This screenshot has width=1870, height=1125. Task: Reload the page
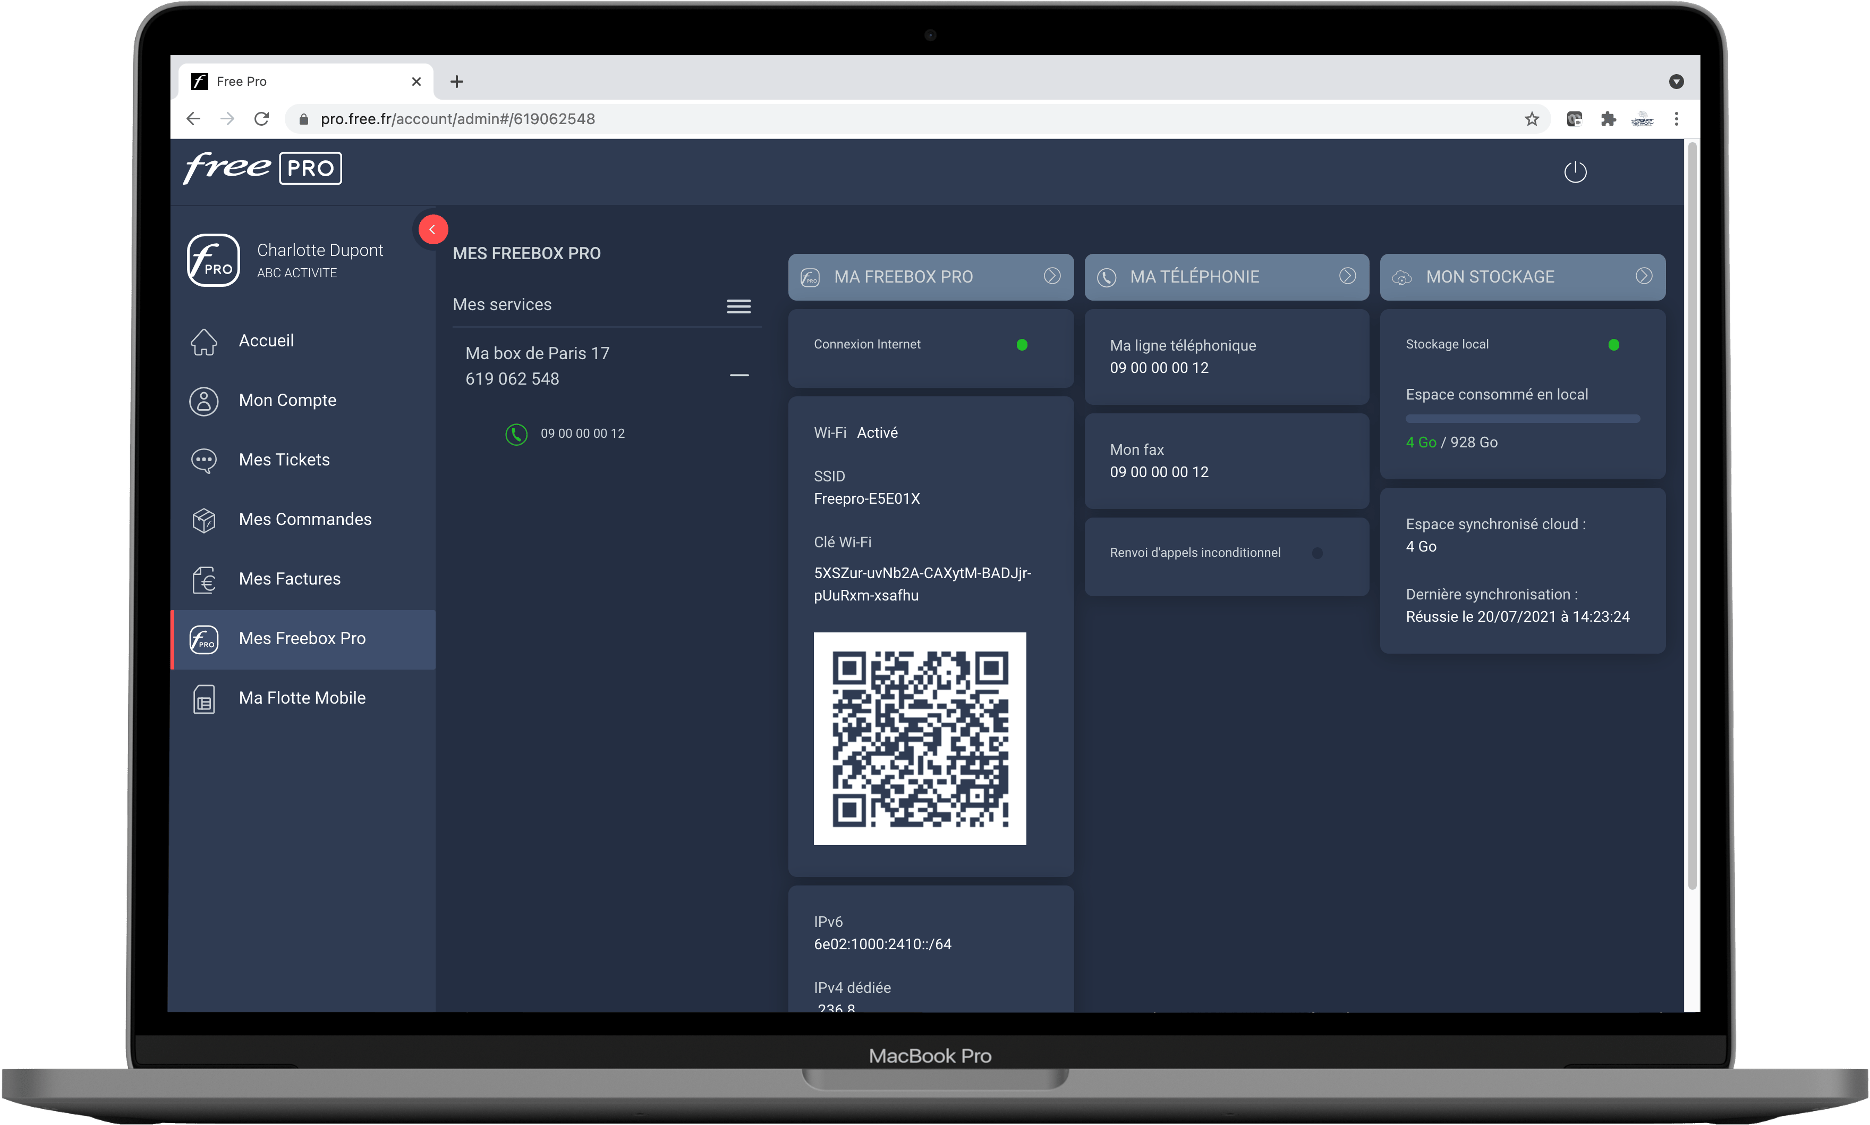[x=262, y=119]
